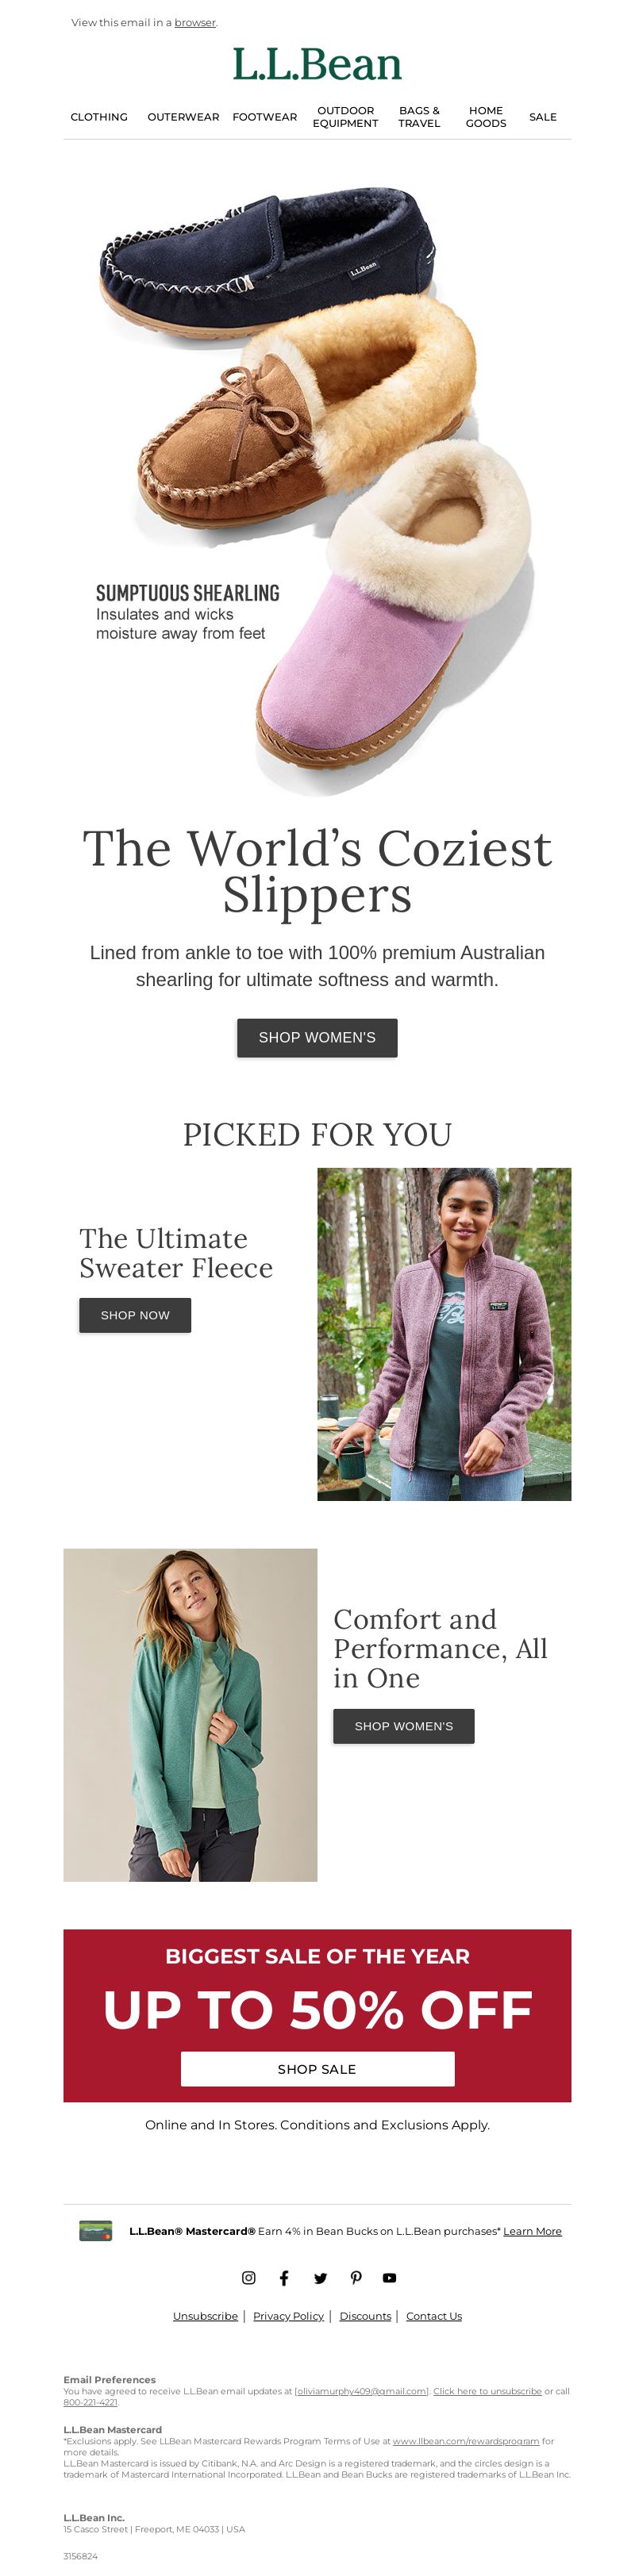Image resolution: width=635 pixels, height=2576 pixels.
Task: Click the white Shop Sale button
Action: point(317,2069)
